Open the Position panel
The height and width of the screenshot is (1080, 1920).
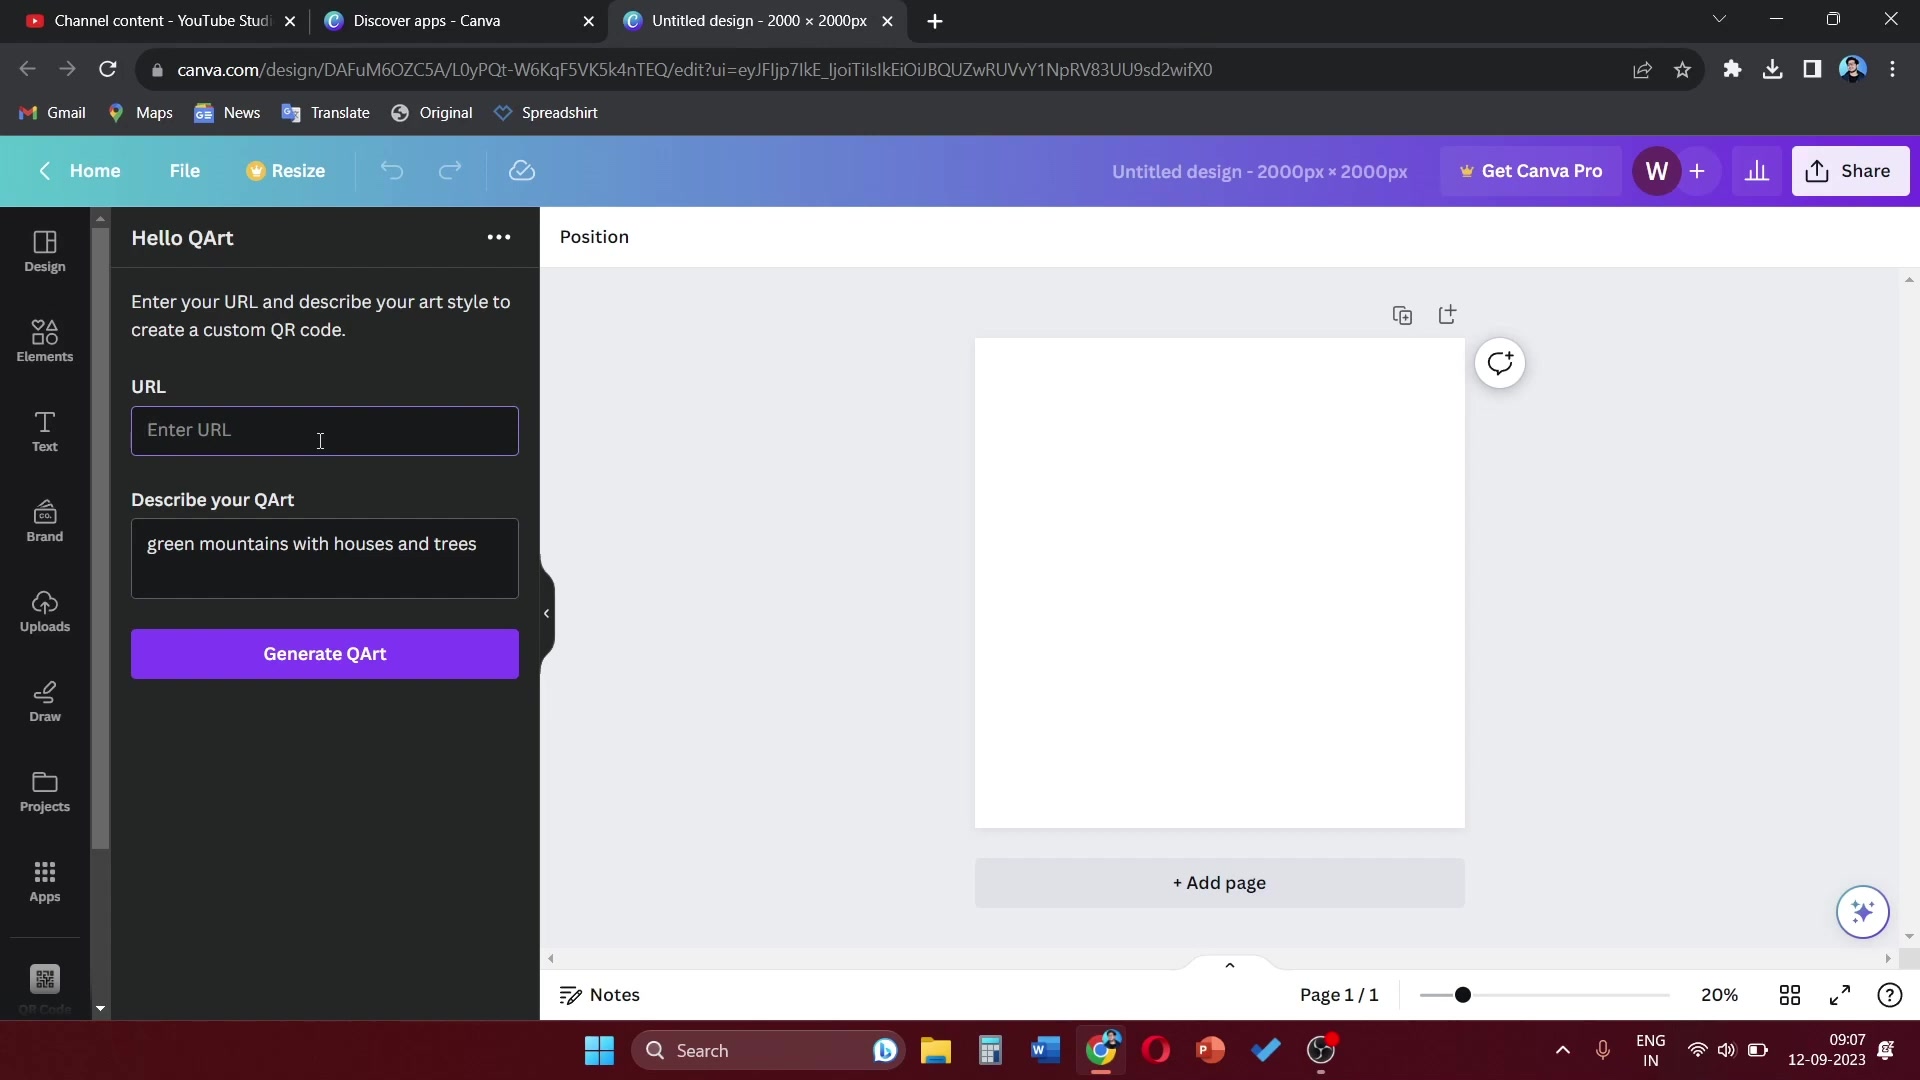pos(594,237)
